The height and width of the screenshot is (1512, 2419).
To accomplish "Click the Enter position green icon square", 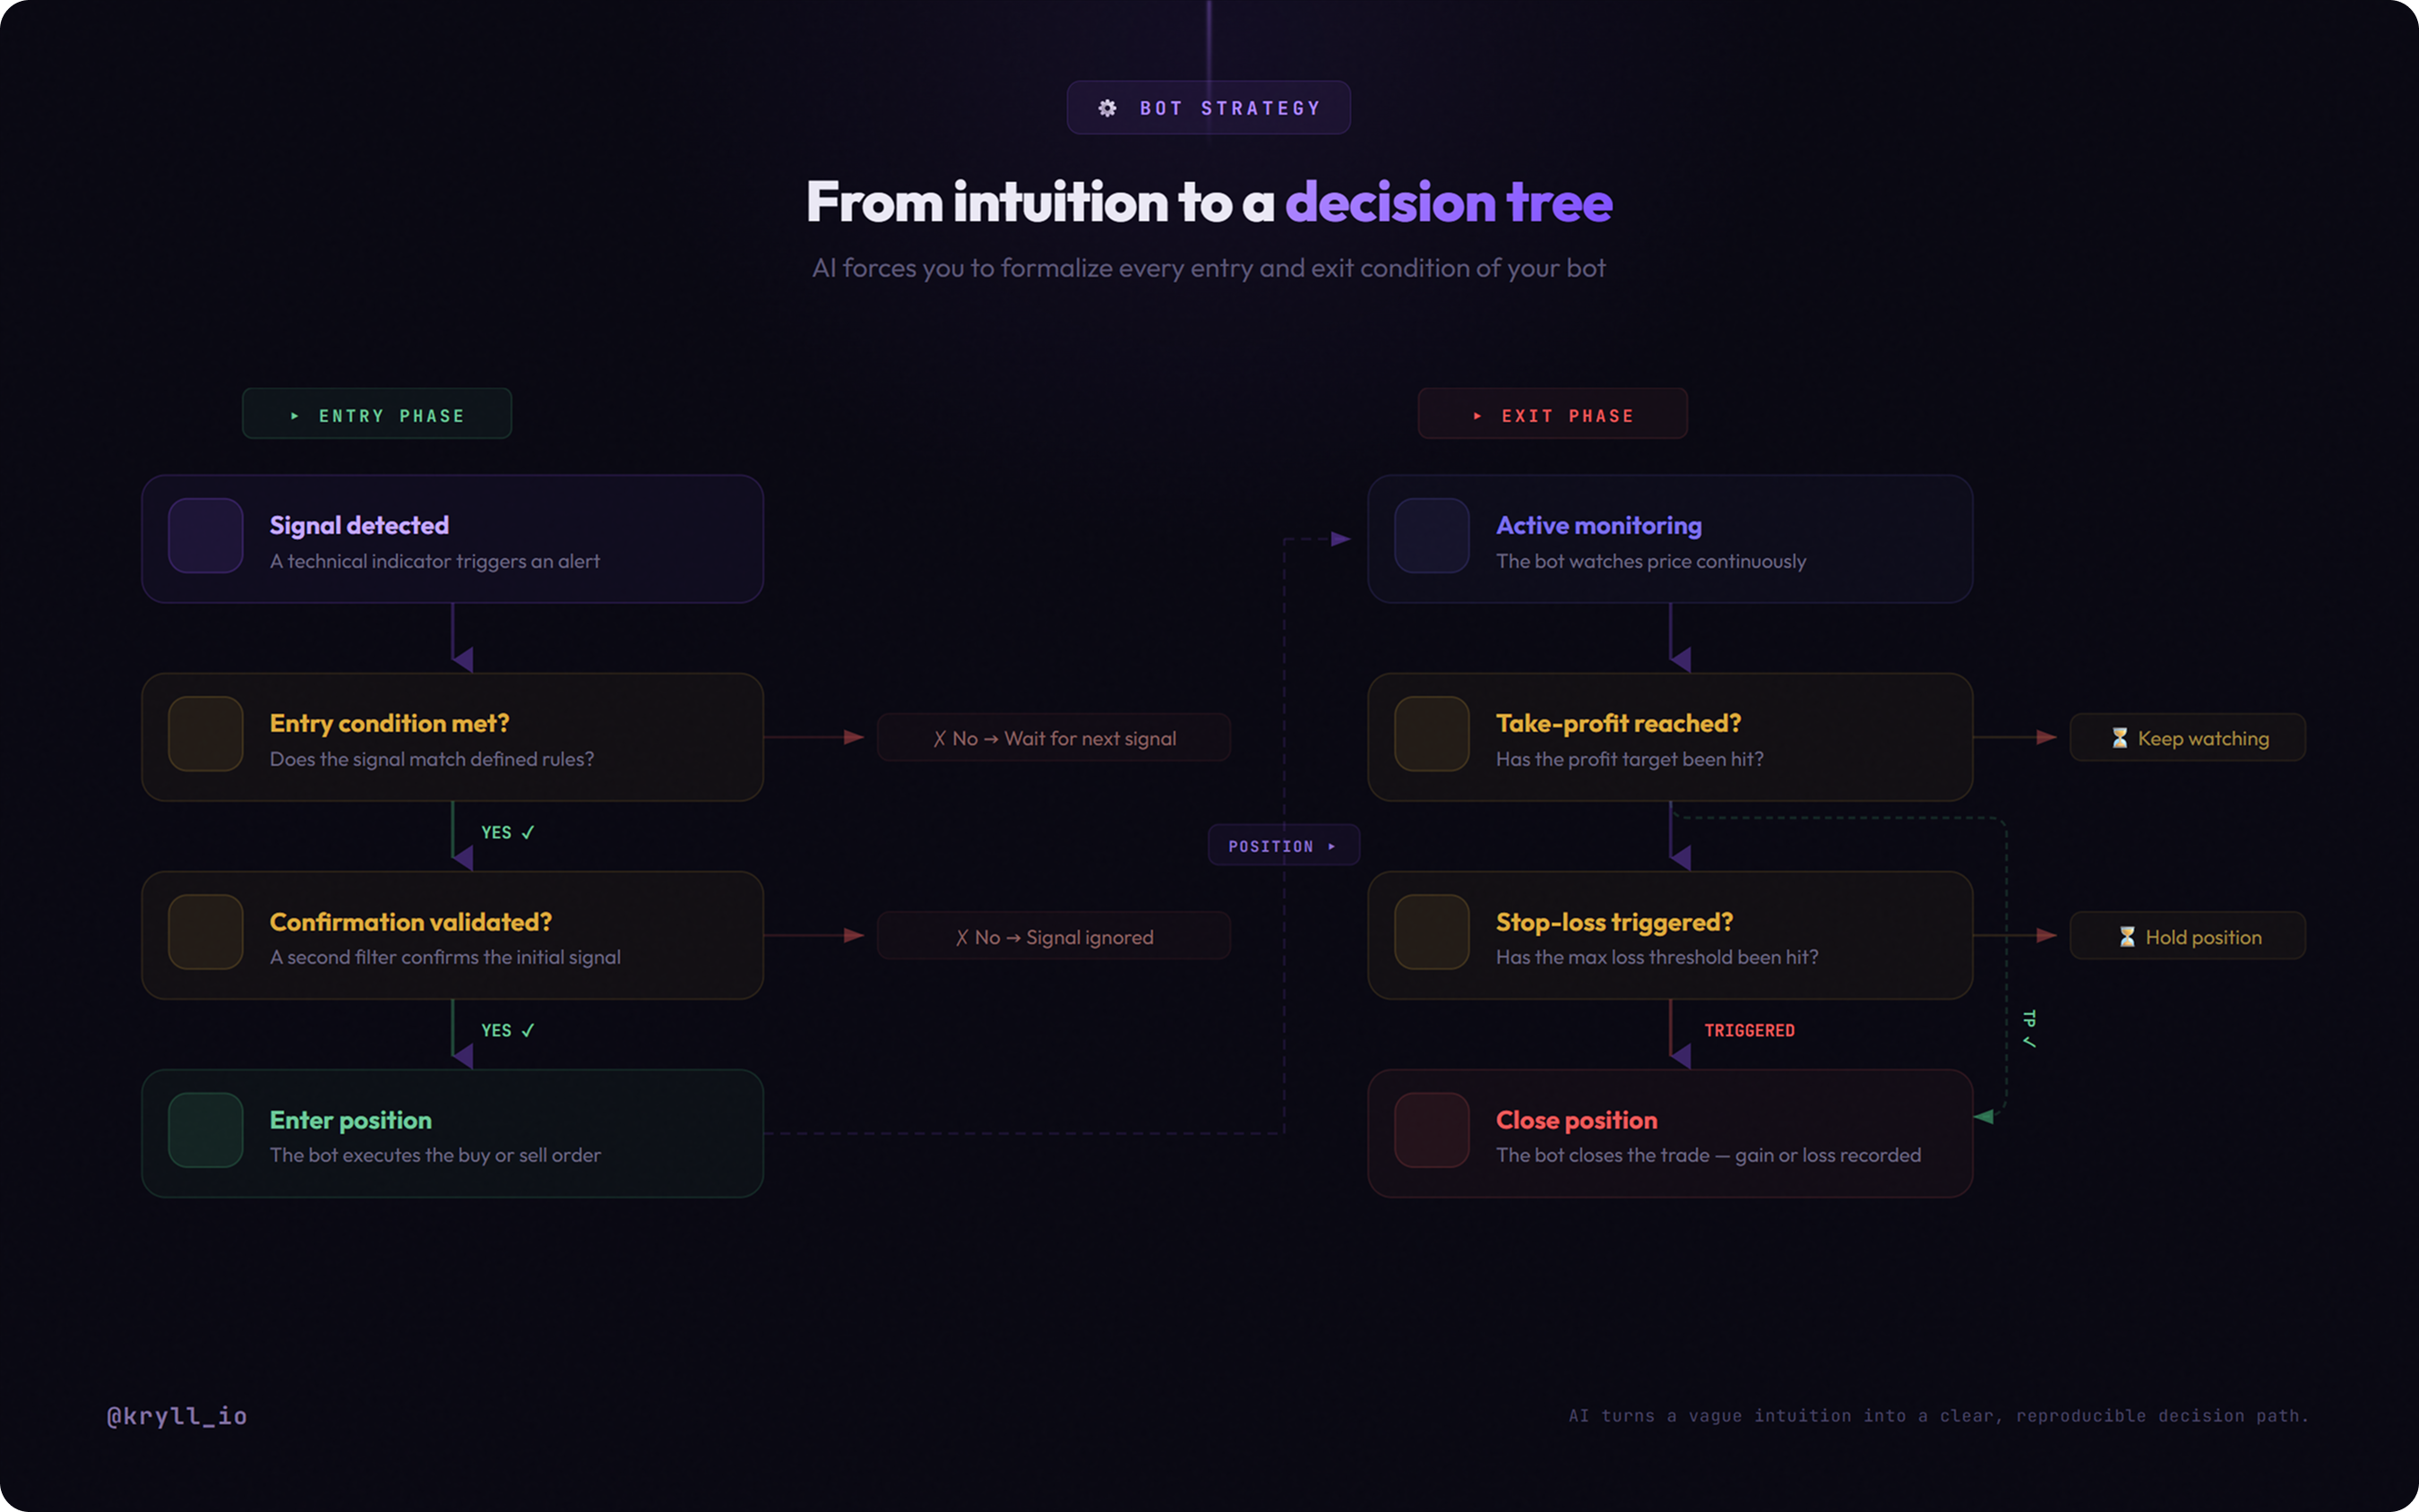I will coord(206,1130).
